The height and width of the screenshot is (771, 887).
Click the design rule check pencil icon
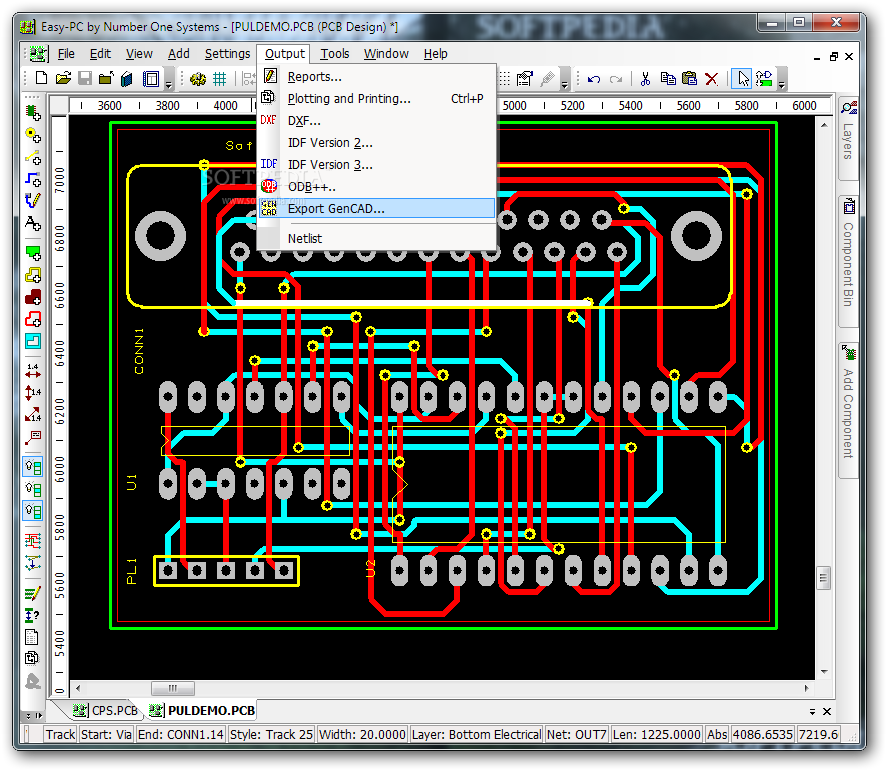click(x=33, y=593)
